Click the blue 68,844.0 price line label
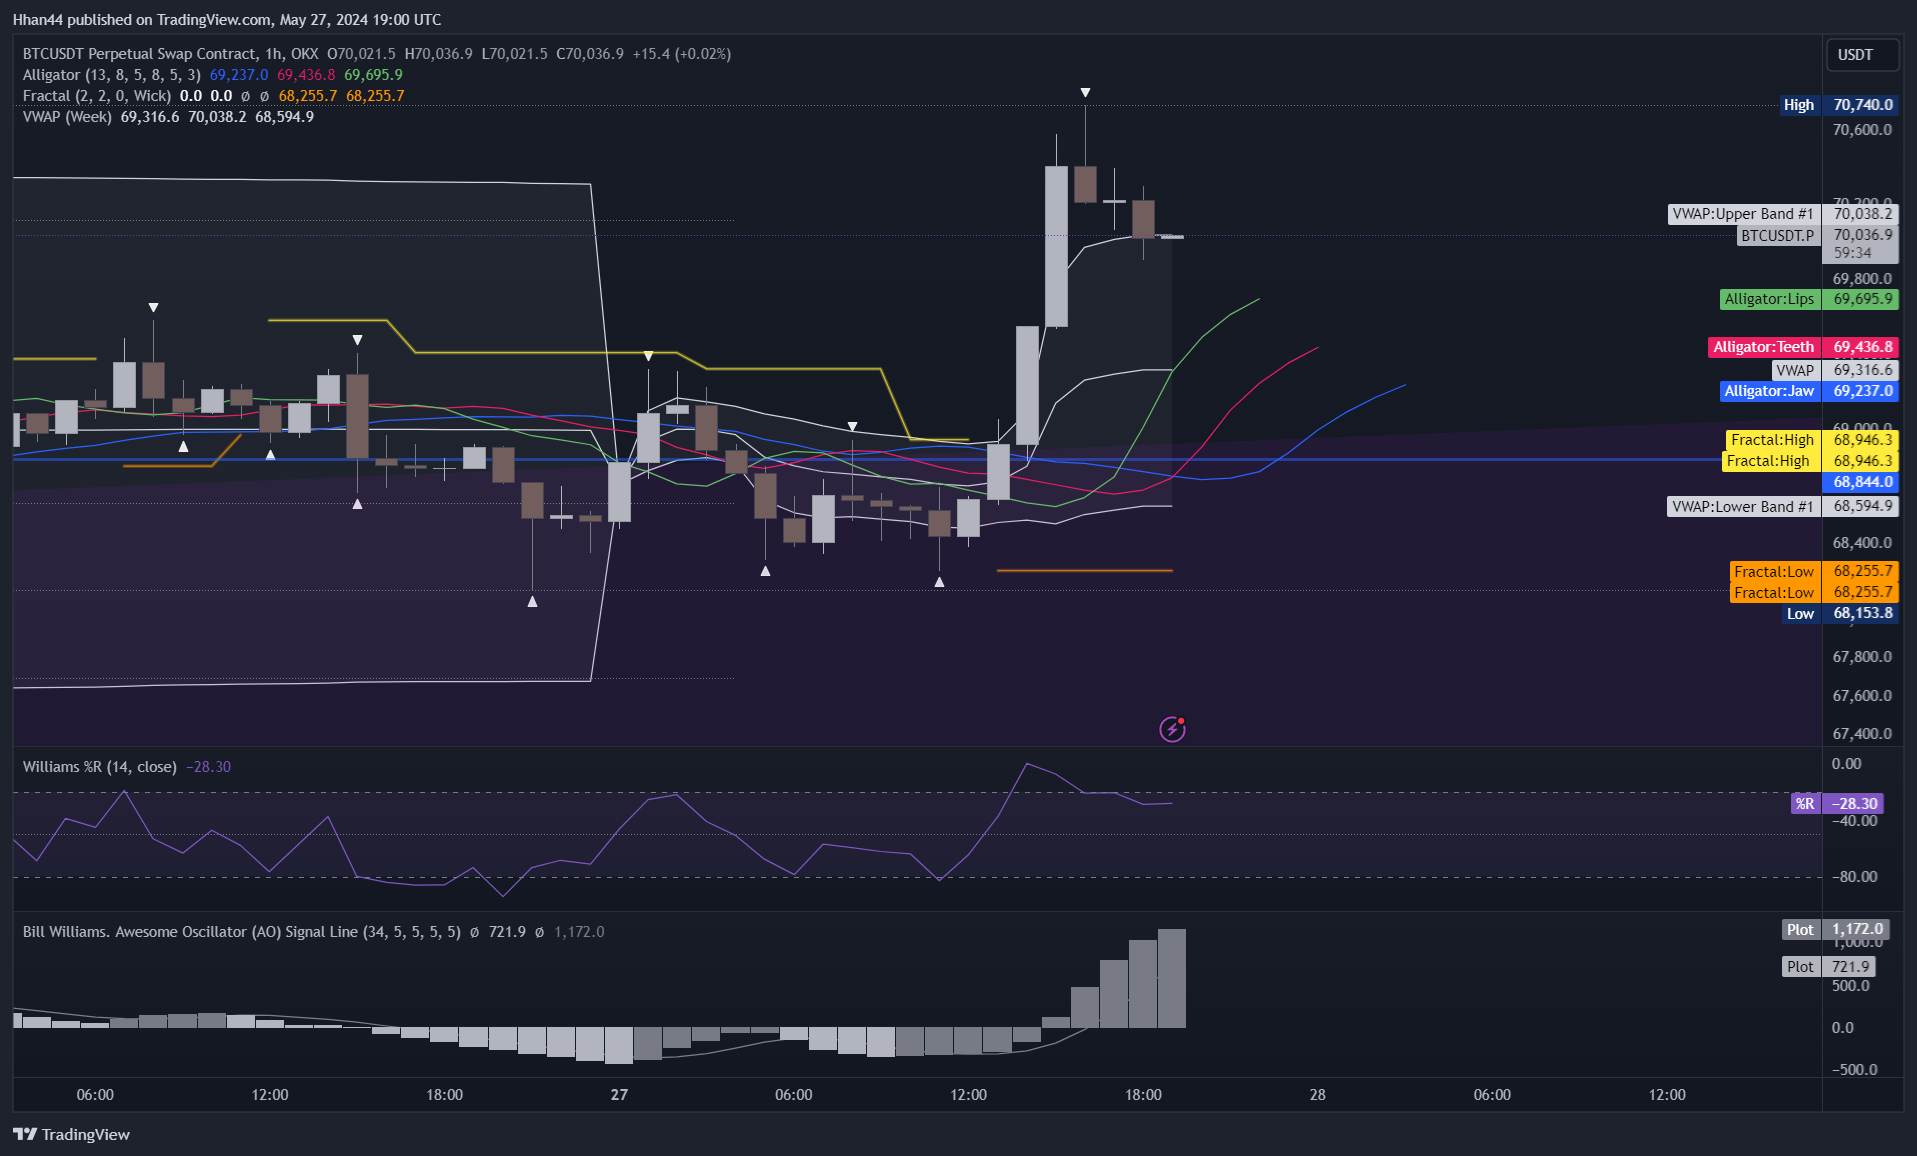Viewport: 1917px width, 1156px height. [x=1861, y=482]
